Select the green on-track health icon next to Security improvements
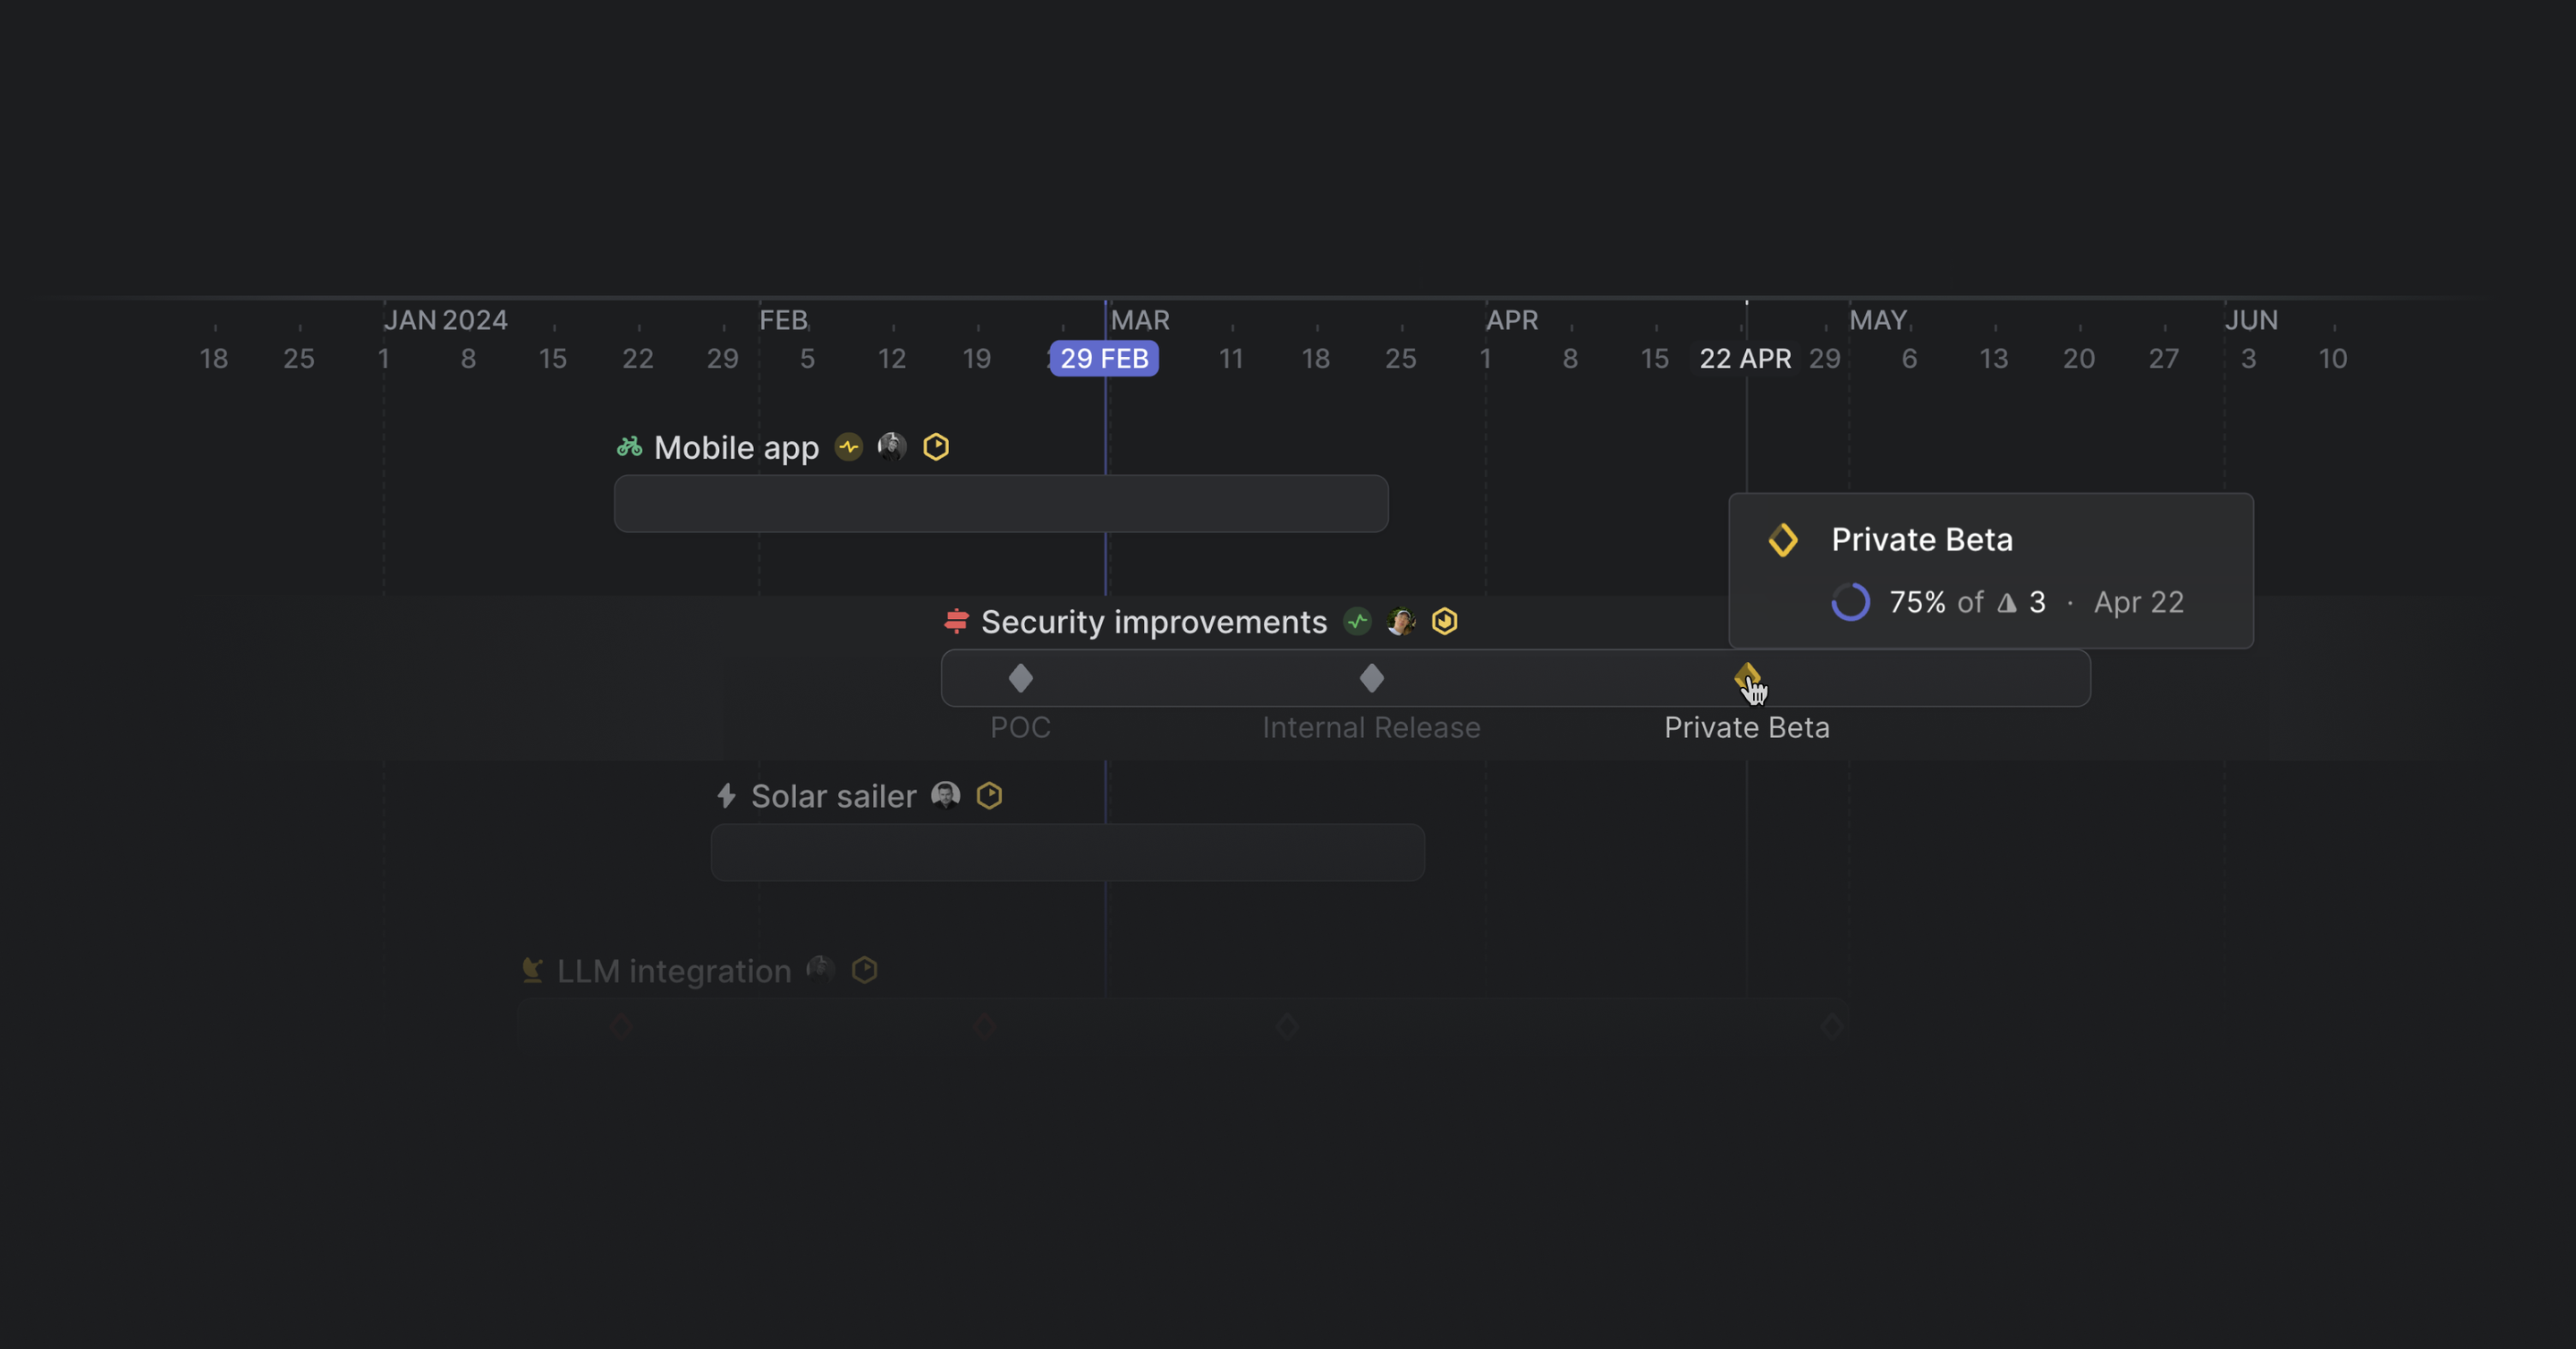Viewport: 2576px width, 1349px height. click(1356, 621)
